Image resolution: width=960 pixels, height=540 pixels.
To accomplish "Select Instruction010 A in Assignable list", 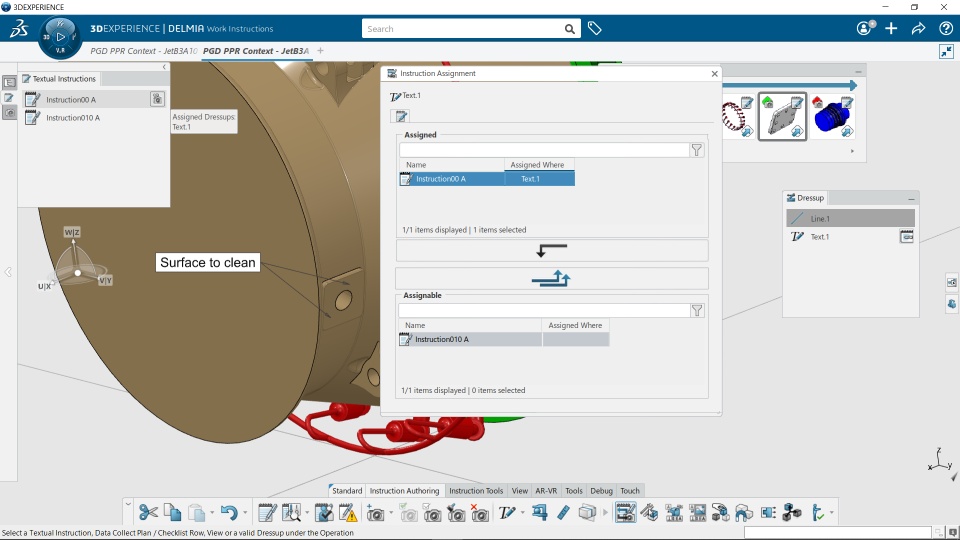I will pos(504,339).
